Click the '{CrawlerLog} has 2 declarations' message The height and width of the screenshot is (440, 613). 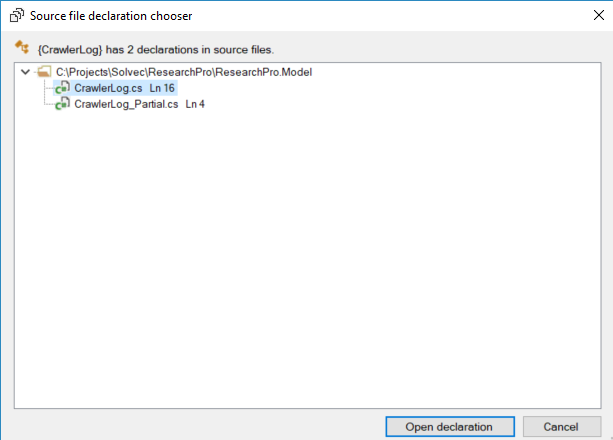point(156,50)
